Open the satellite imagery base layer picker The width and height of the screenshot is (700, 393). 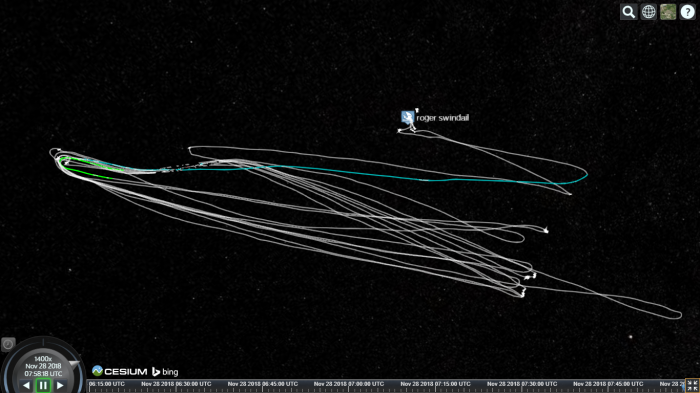tap(668, 12)
